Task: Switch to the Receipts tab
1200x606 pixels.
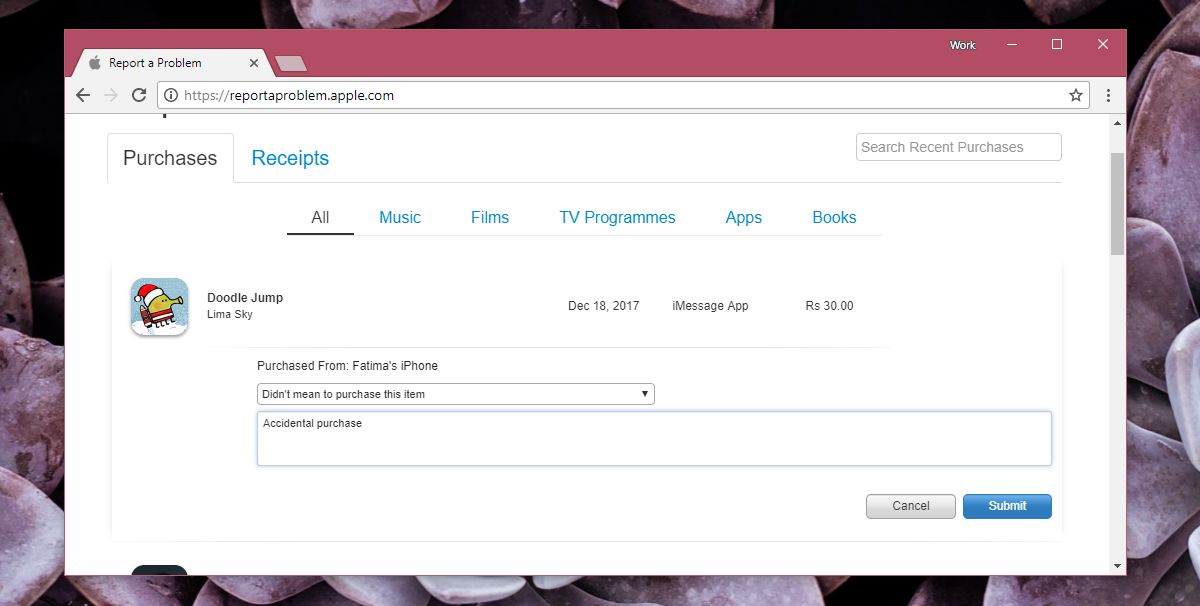Action: 290,158
